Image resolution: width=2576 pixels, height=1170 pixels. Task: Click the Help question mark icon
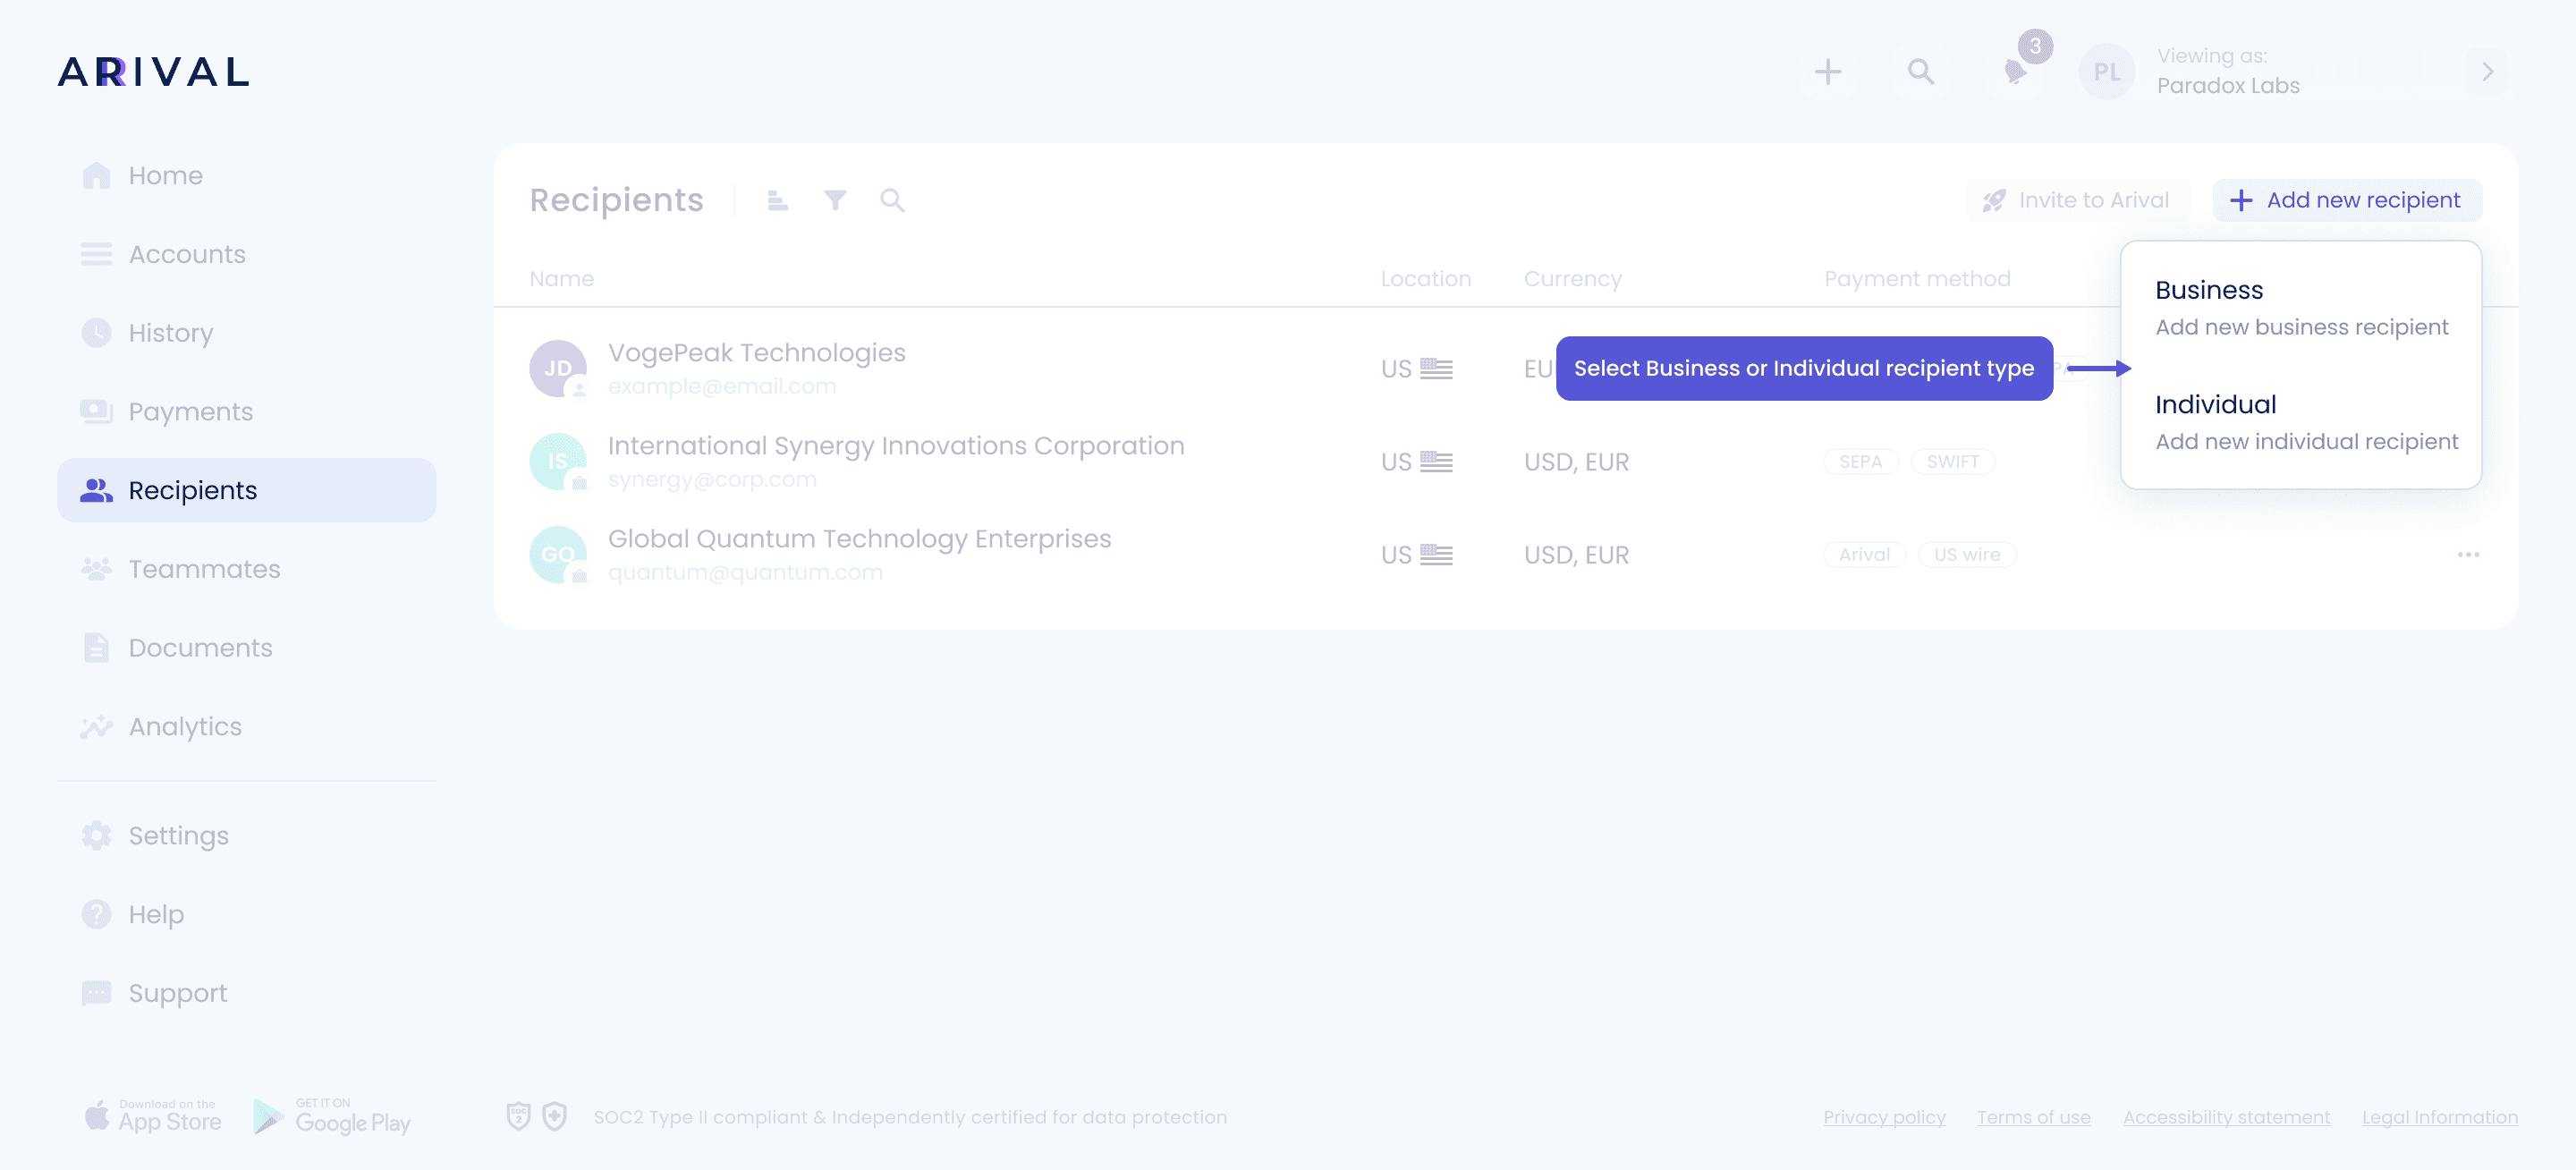(96, 914)
